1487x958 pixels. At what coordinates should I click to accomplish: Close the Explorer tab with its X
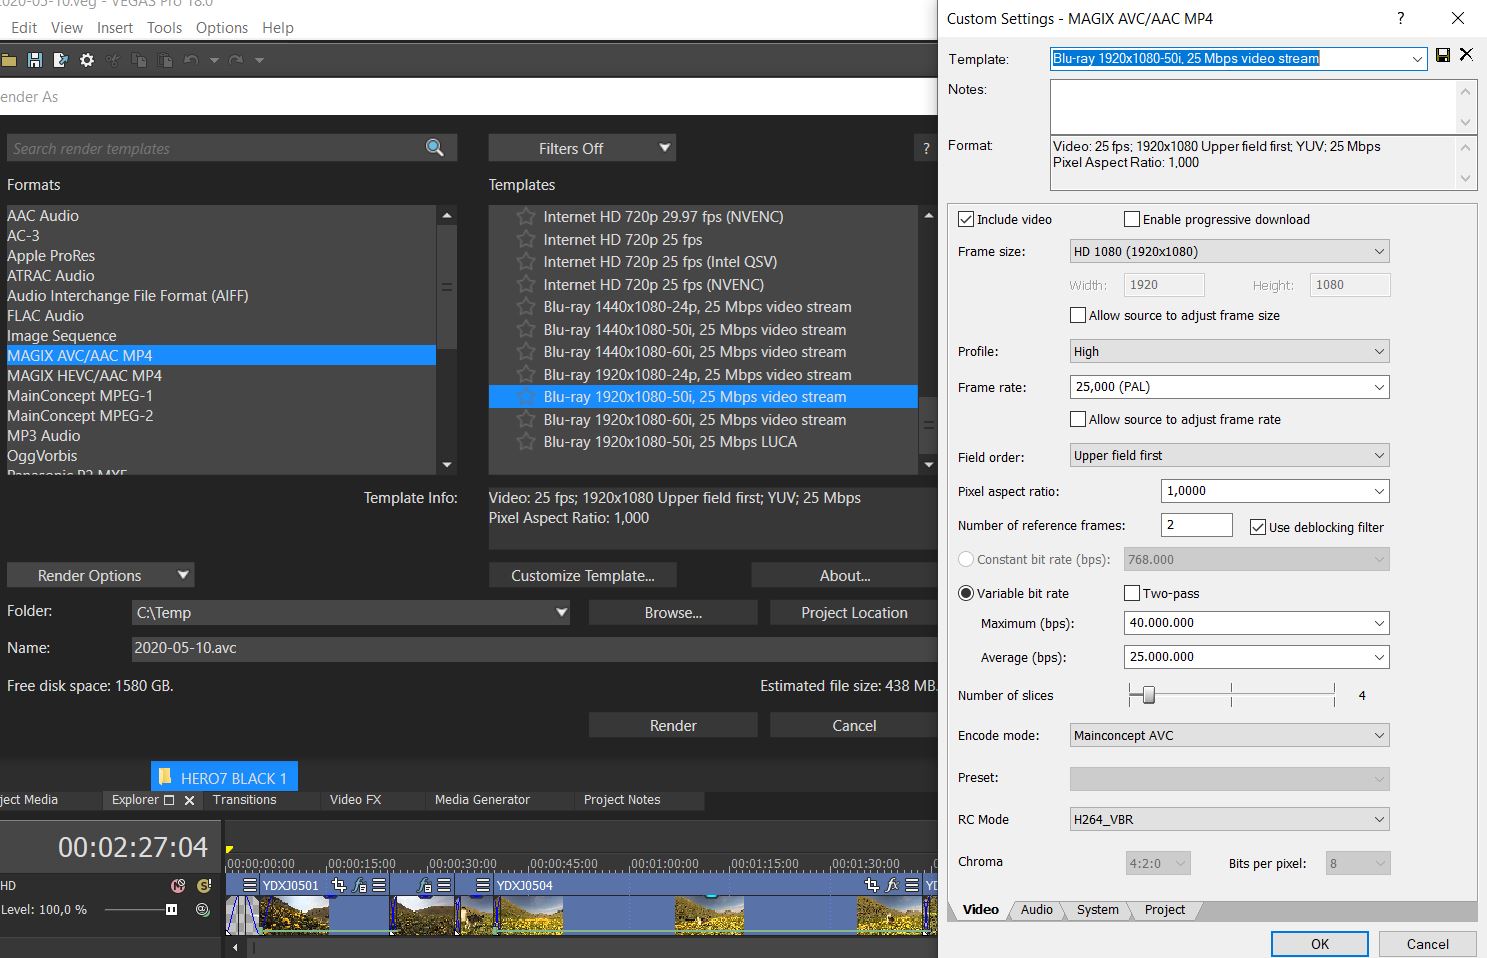click(x=189, y=800)
